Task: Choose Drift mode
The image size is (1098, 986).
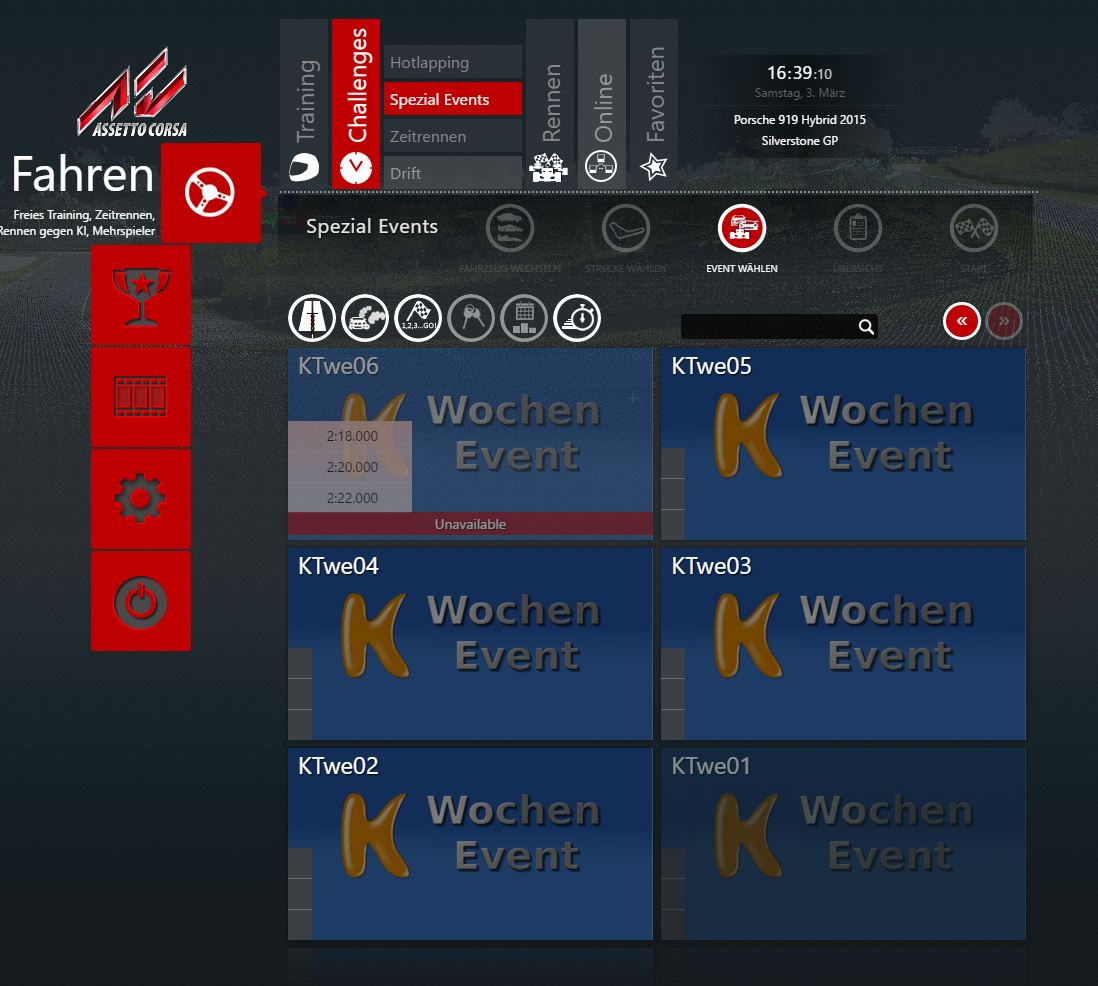Action: (x=452, y=173)
